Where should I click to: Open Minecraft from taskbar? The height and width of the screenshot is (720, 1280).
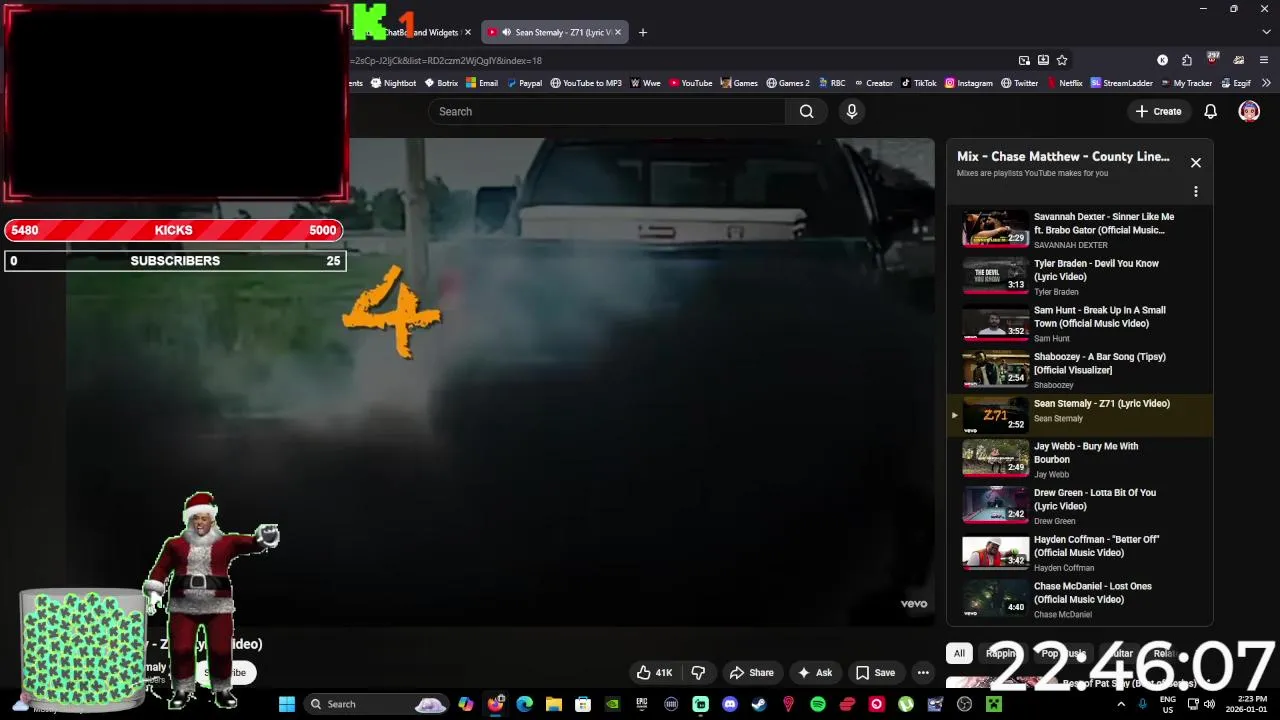click(x=994, y=704)
